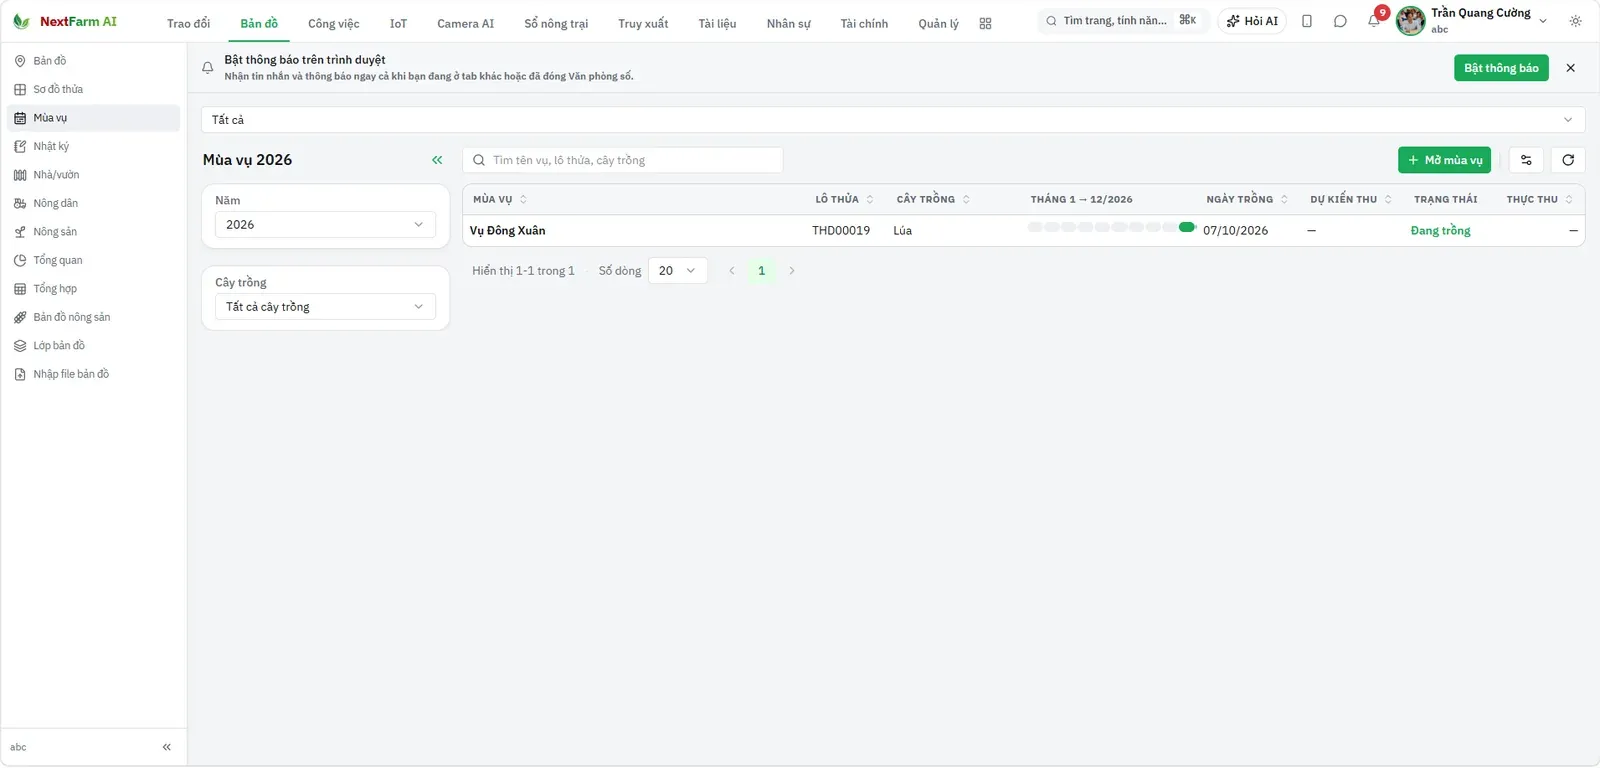1600x768 pixels.
Task: Open the notifications bell with badge 9
Action: click(1375, 20)
